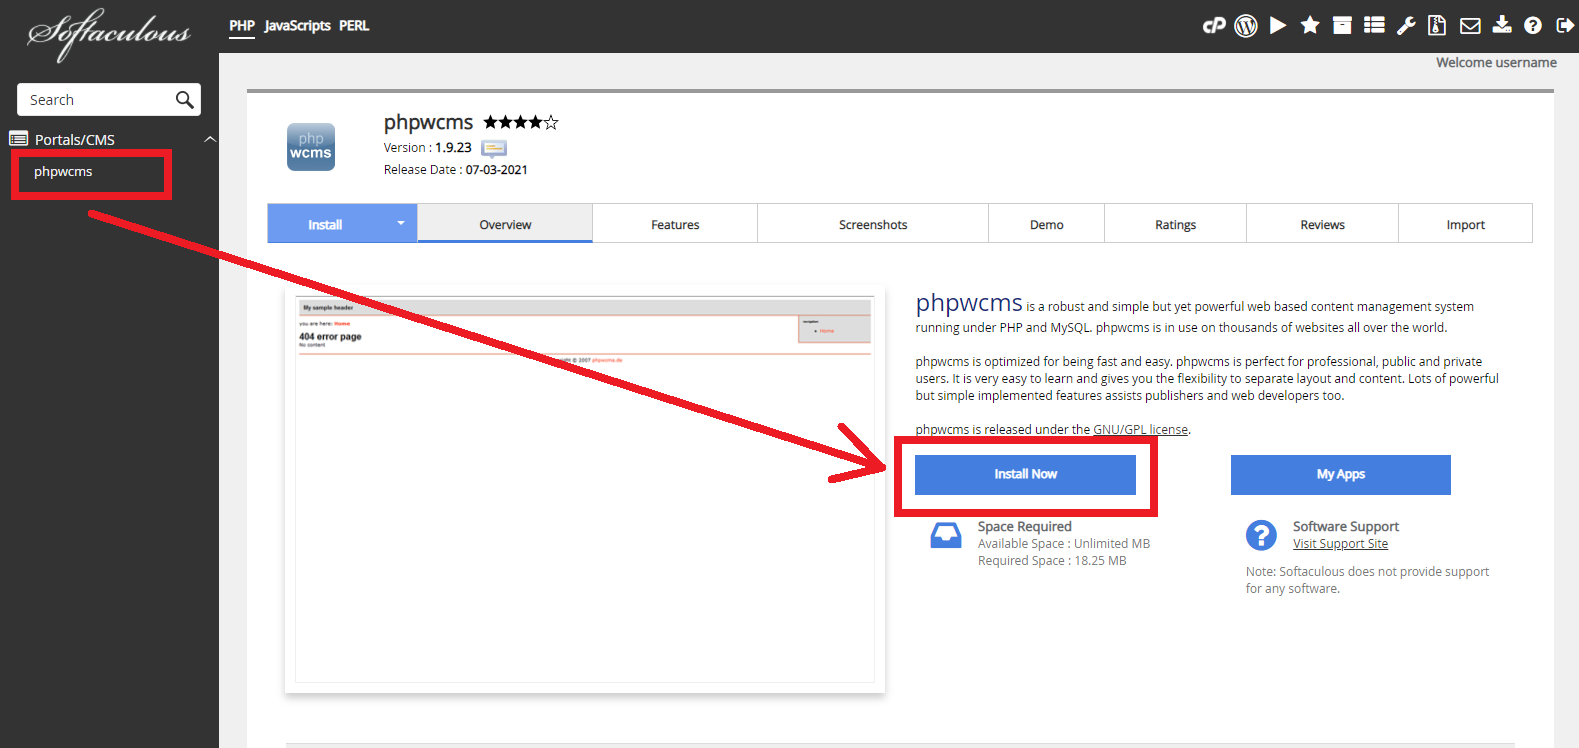Open the installations archive box icon
1579x748 pixels.
pos(1342,26)
